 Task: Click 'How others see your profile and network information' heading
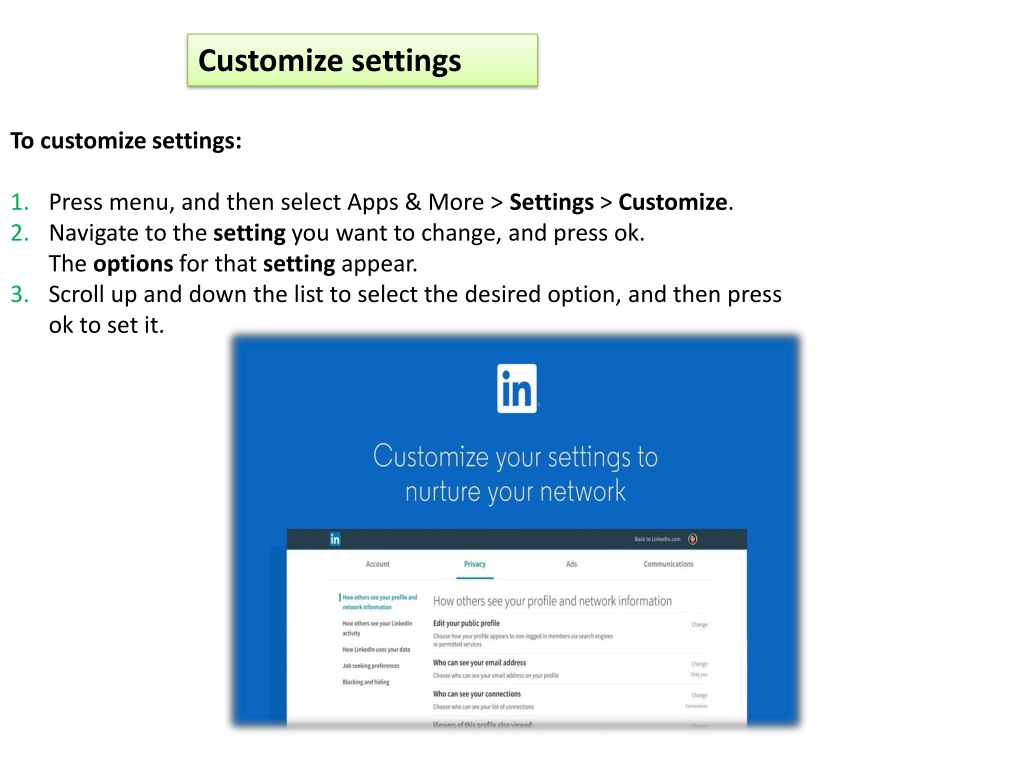pyautogui.click(x=552, y=601)
